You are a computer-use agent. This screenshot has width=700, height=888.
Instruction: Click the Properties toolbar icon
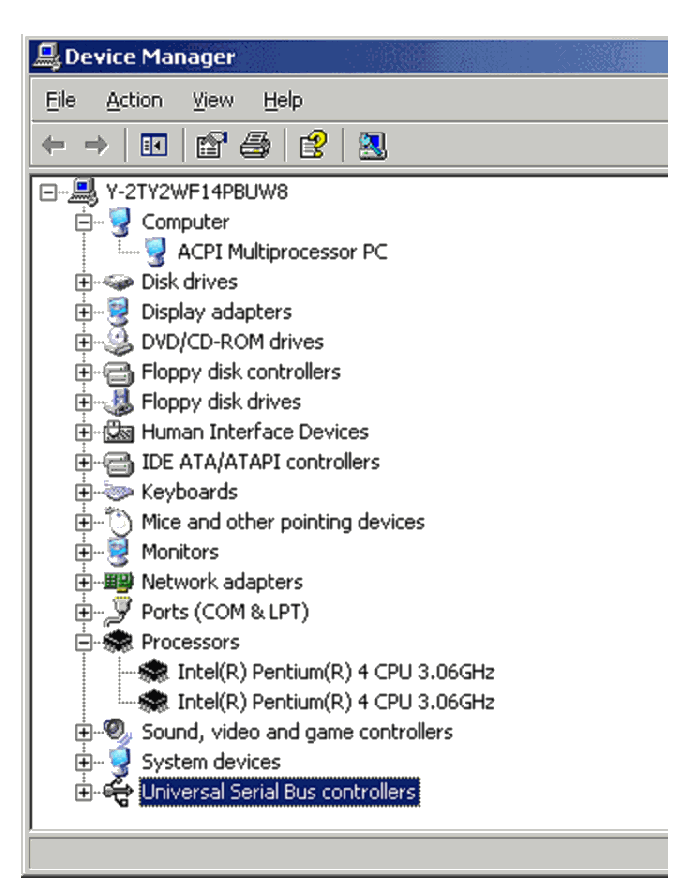click(x=211, y=146)
